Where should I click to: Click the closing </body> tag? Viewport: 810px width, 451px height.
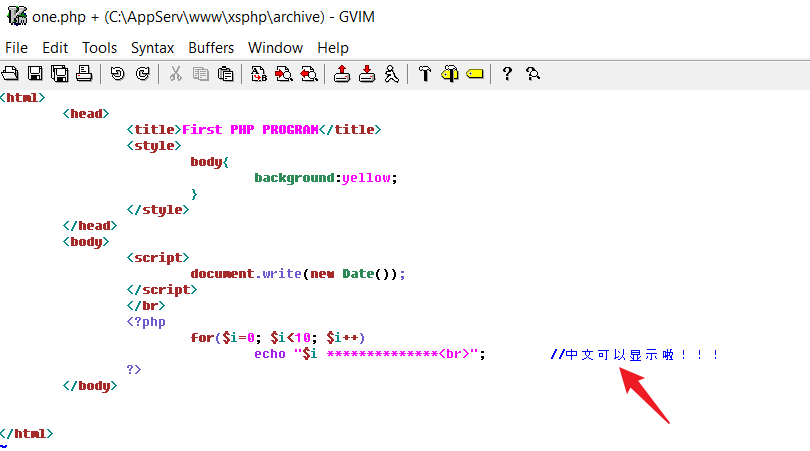coord(90,386)
